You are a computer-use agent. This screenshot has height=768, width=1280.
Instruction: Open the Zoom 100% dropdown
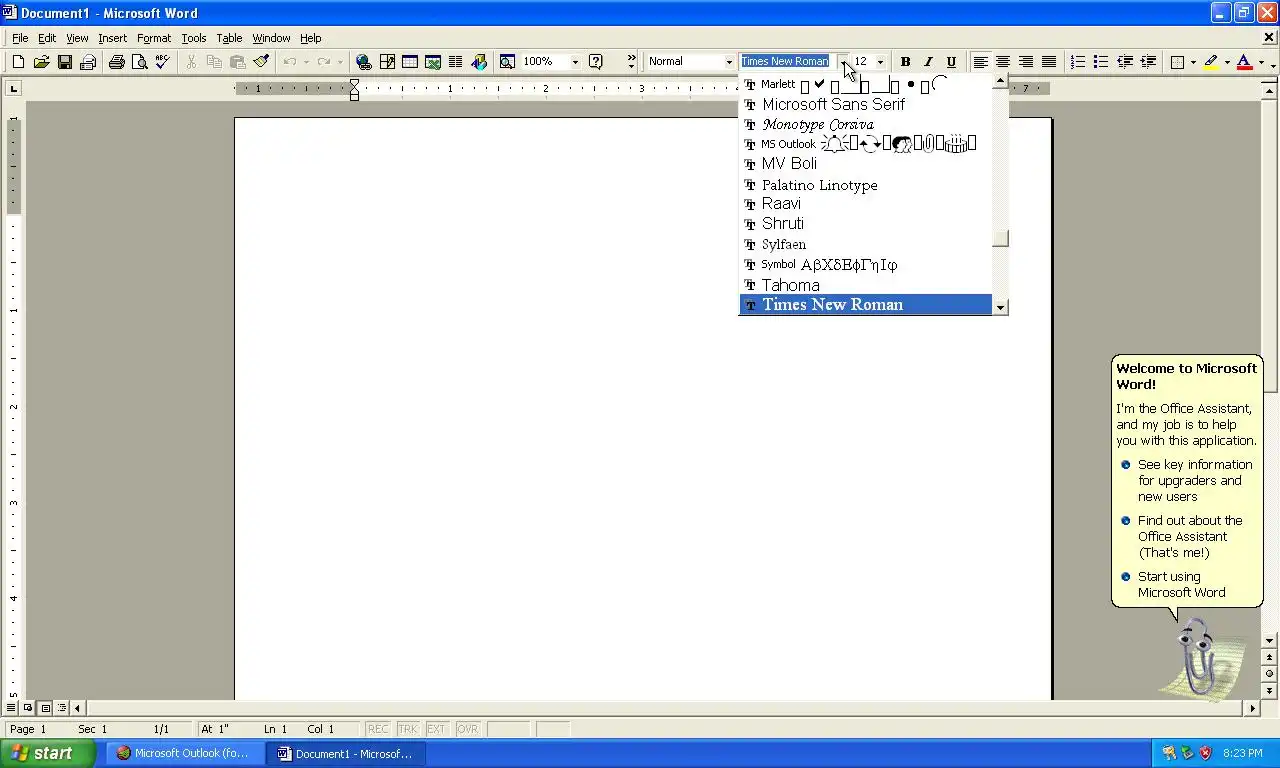tap(575, 62)
